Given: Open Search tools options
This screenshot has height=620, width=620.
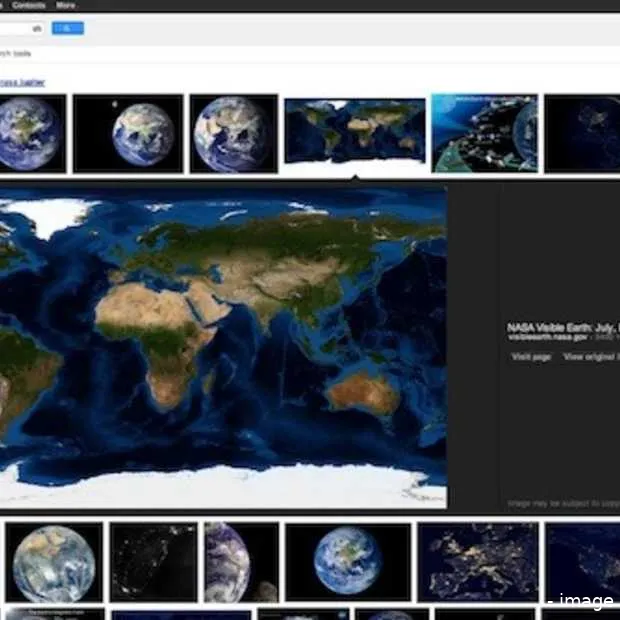Looking at the screenshot, I should coord(15,53).
